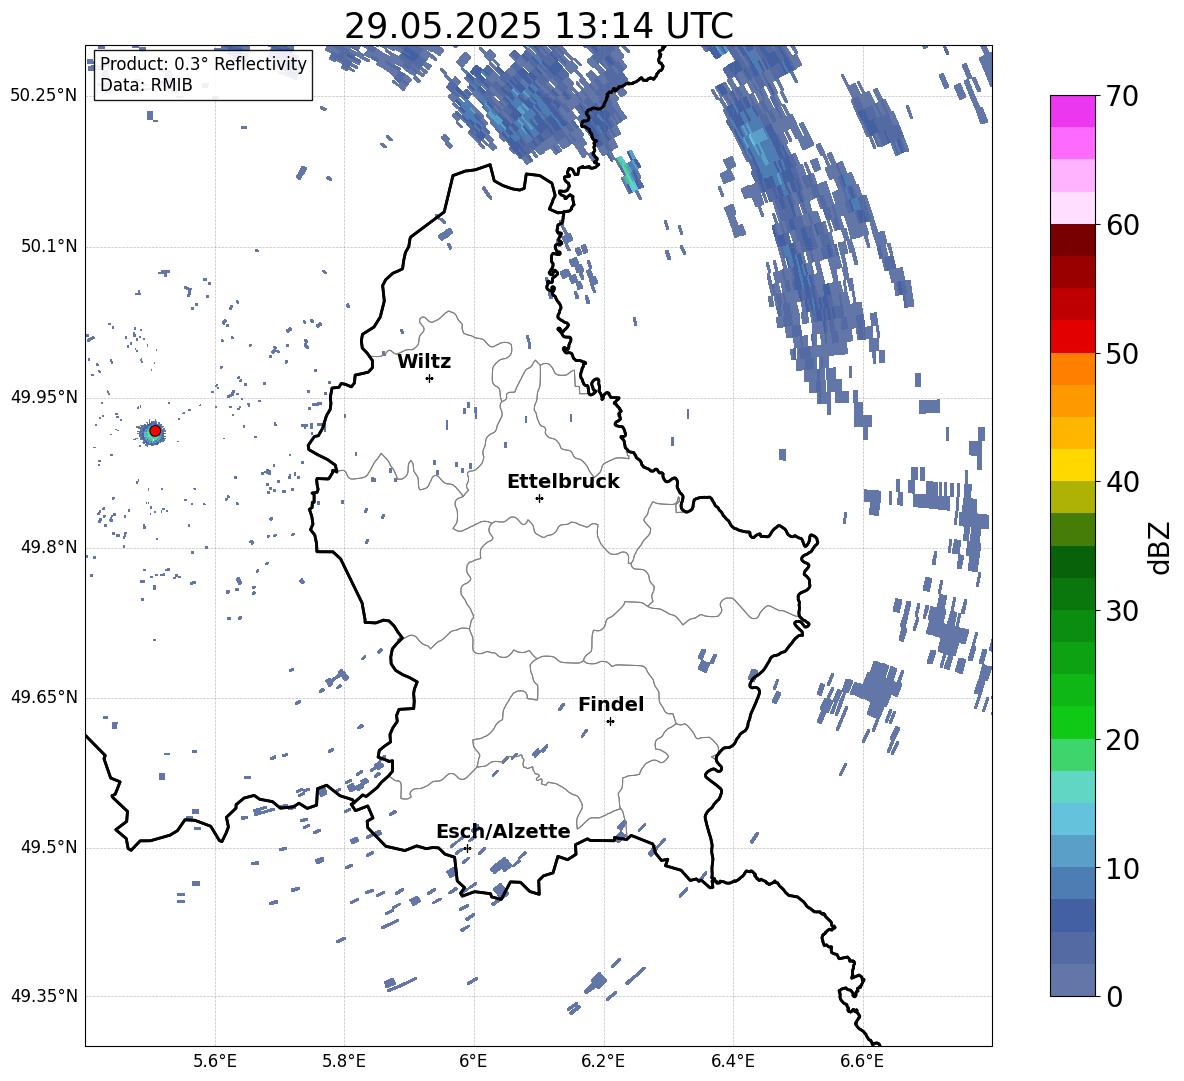Click the 6.4°E longitude label
This screenshot has height=1081, width=1184.
pyautogui.click(x=732, y=1062)
